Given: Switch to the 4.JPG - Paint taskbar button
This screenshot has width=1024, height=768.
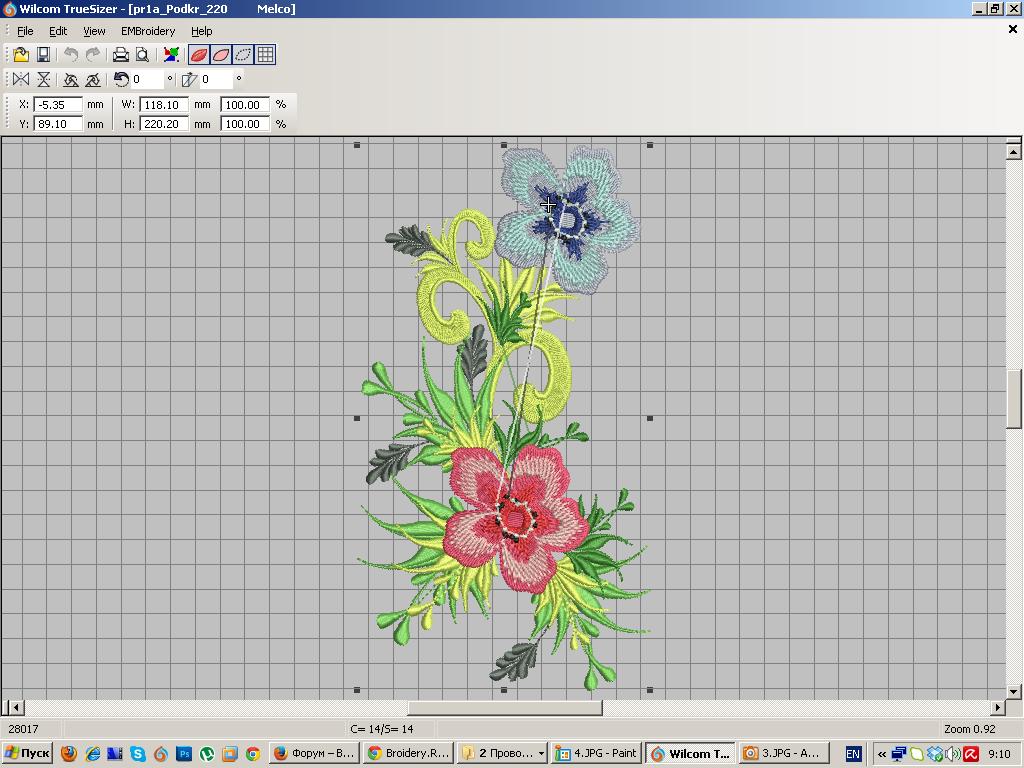Looking at the screenshot, I should point(597,753).
